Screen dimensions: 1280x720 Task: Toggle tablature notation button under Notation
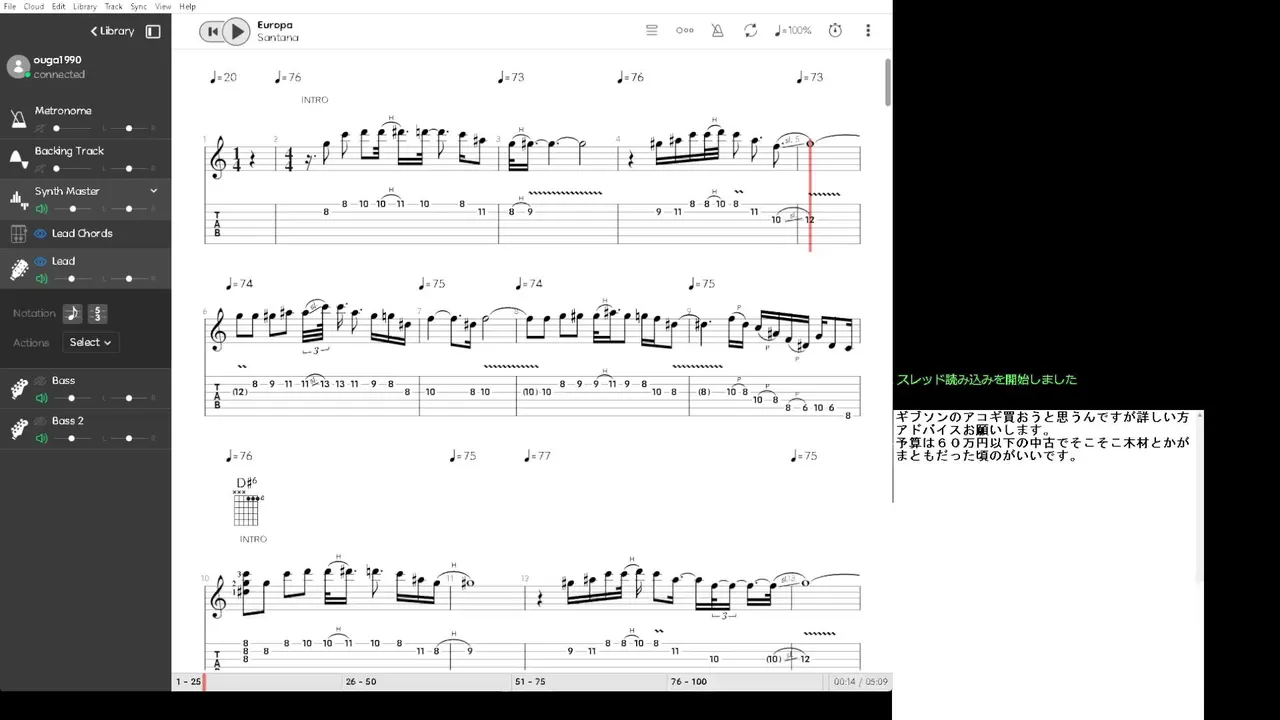(x=97, y=314)
